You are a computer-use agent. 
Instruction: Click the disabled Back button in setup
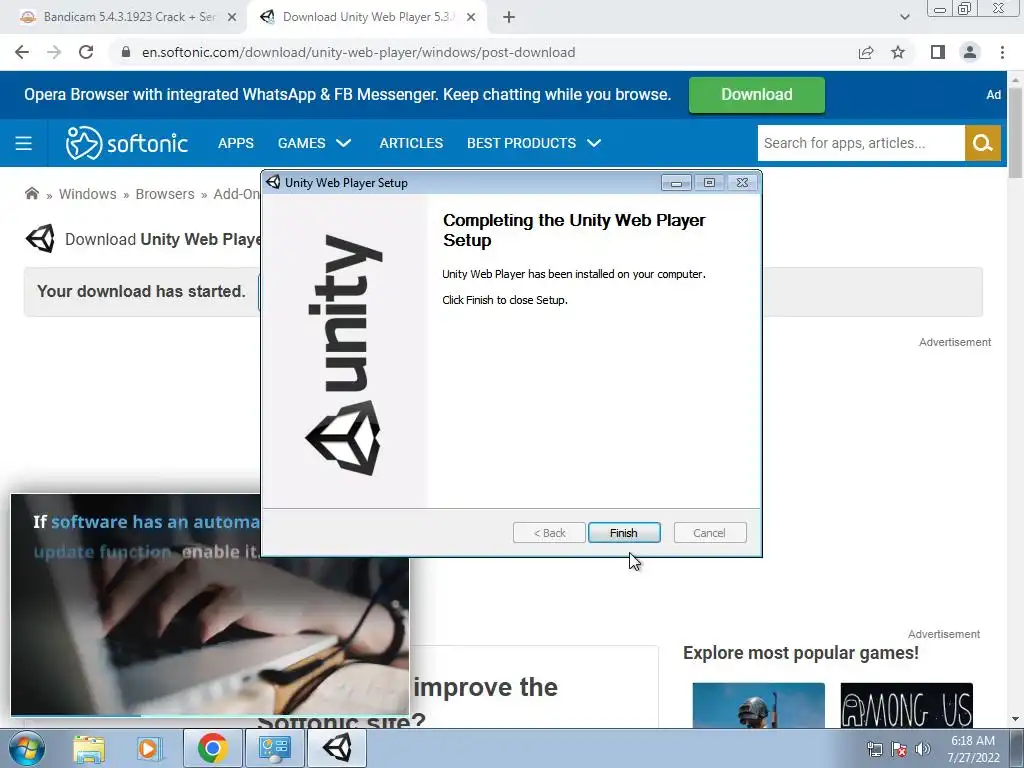click(549, 533)
